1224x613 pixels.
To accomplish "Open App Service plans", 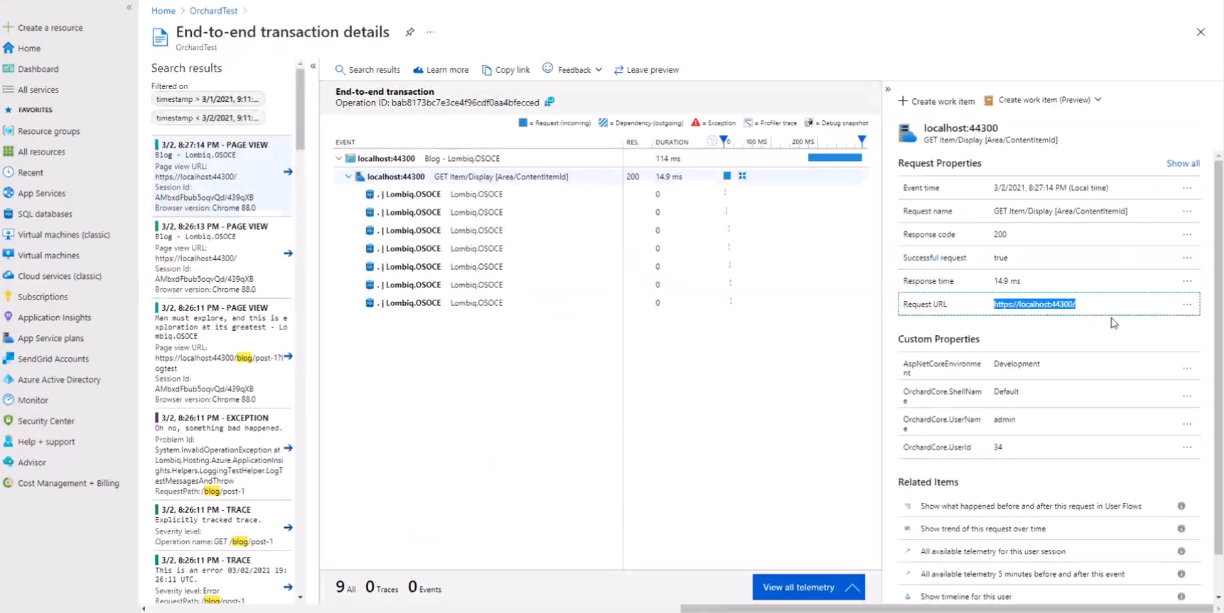I will click(51, 338).
